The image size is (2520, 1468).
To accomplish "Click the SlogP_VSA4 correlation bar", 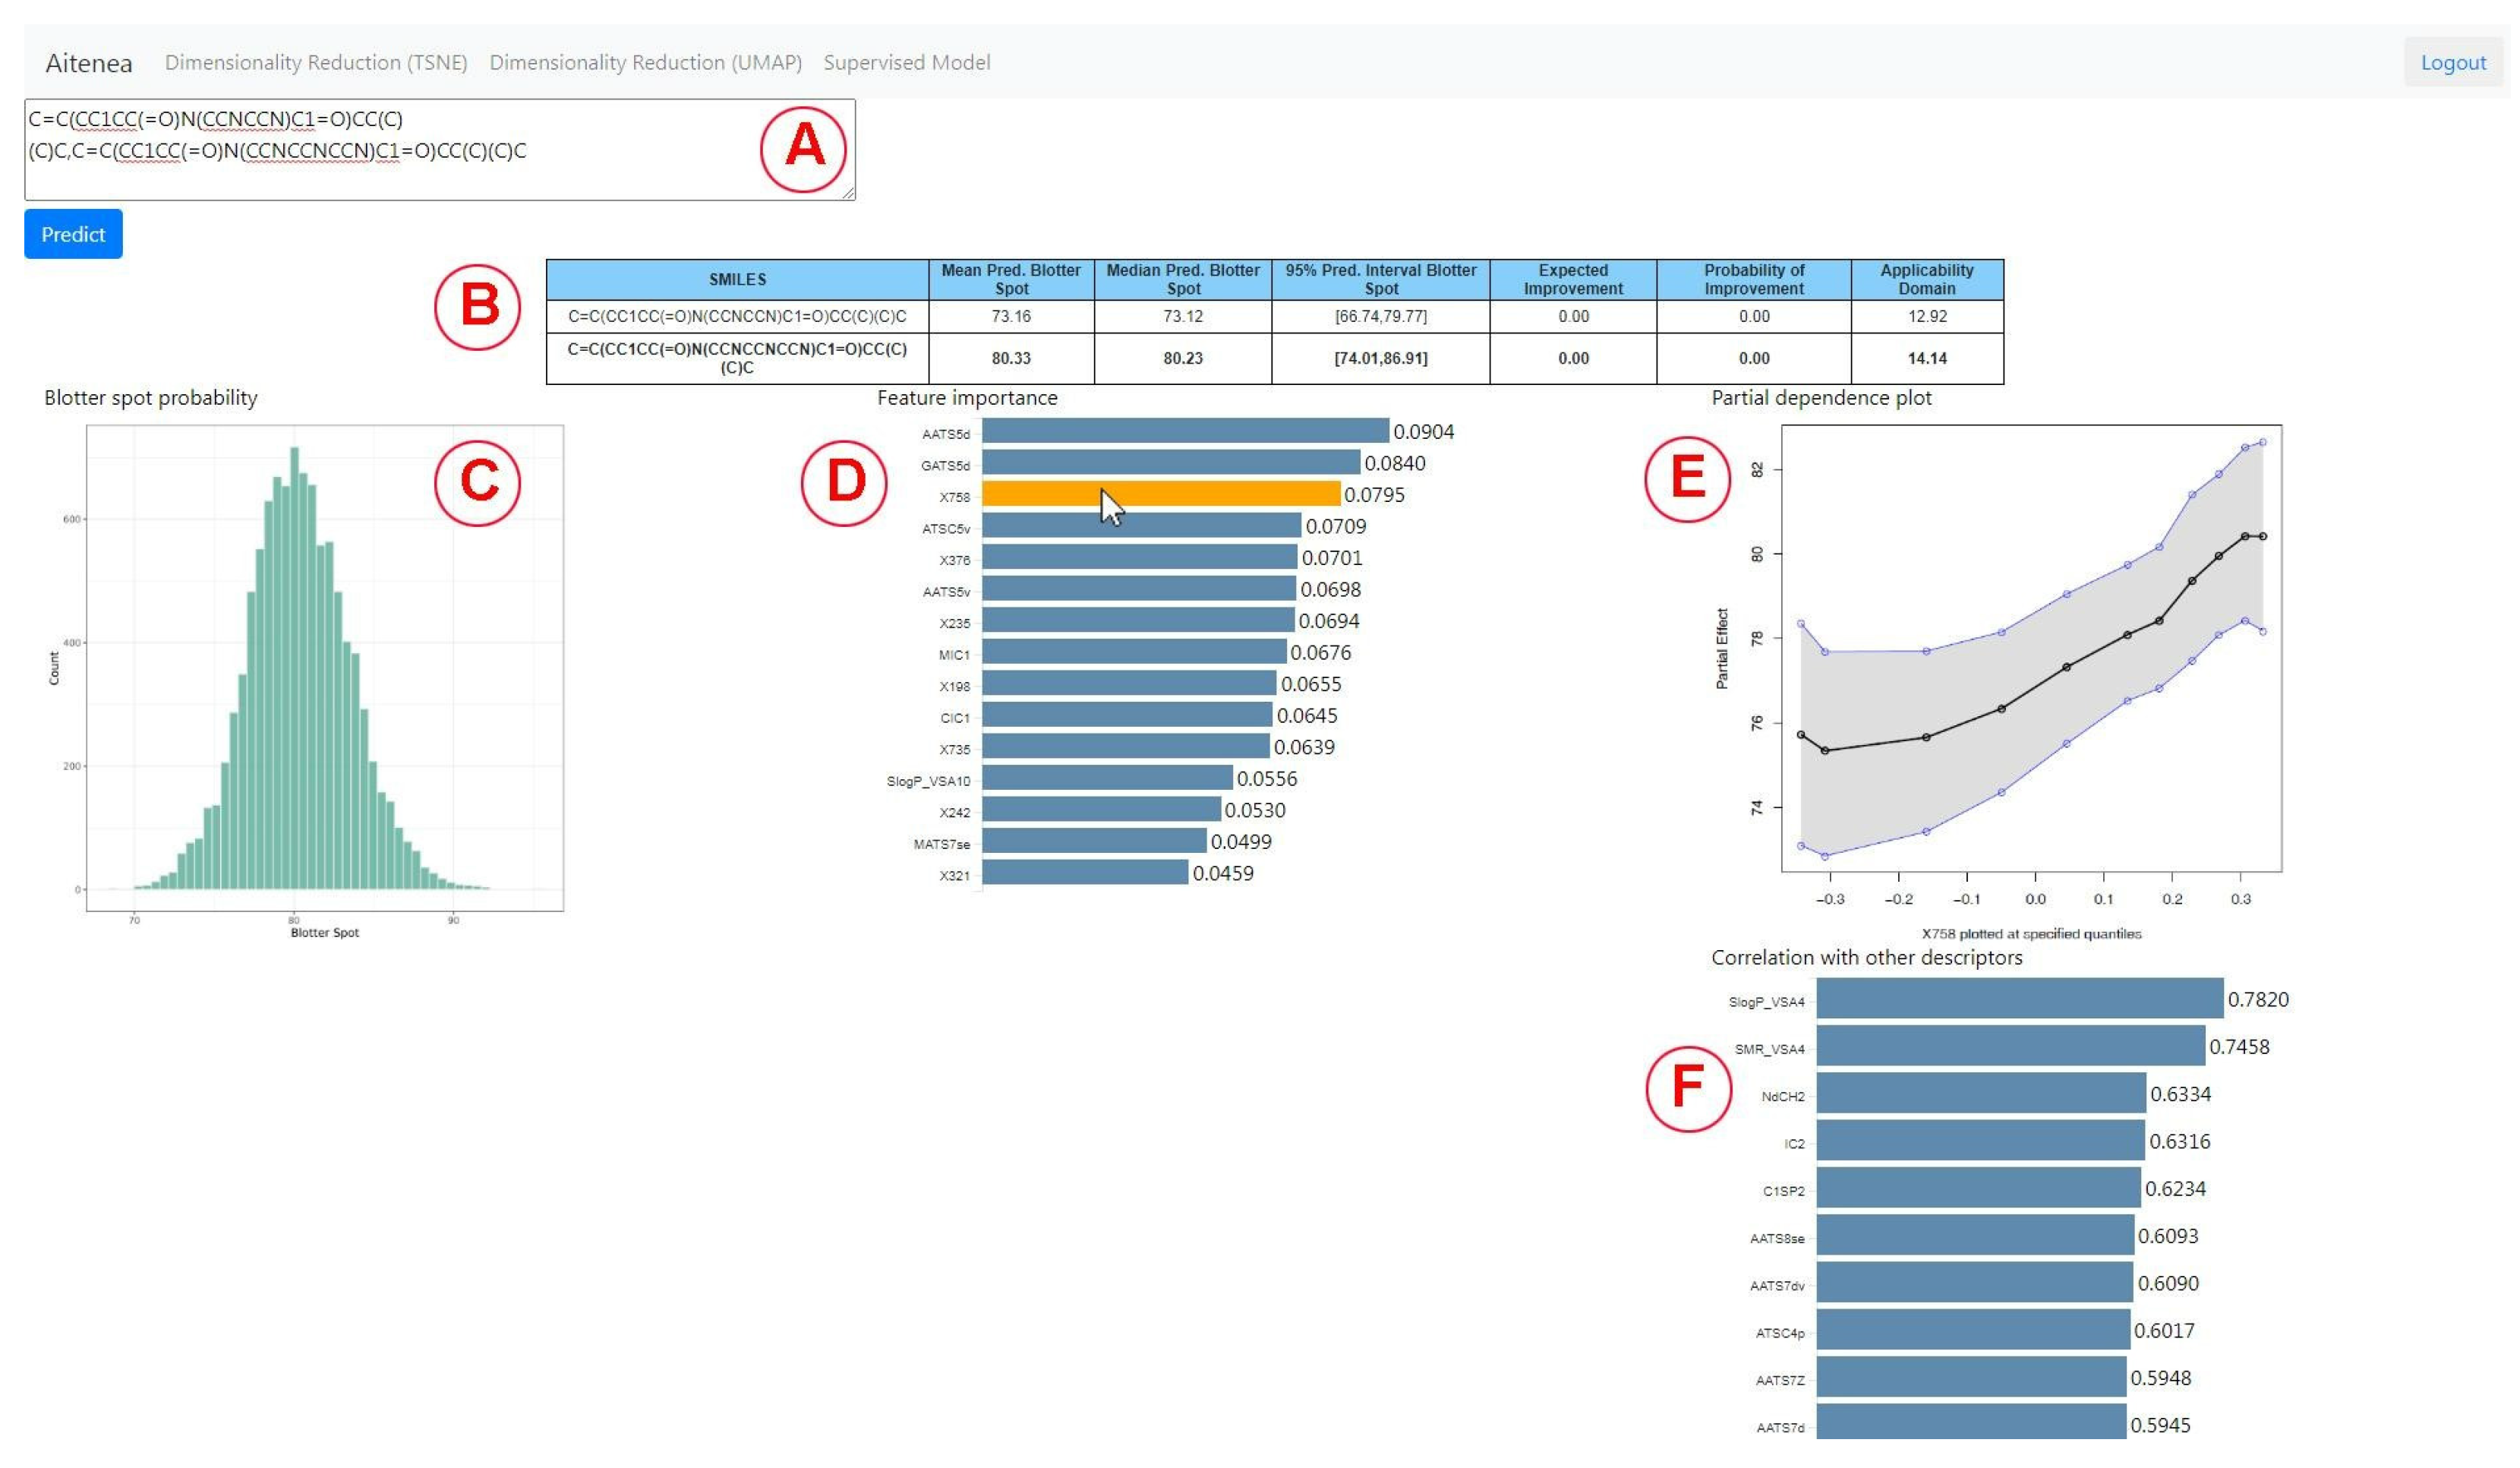I will (x=2018, y=999).
